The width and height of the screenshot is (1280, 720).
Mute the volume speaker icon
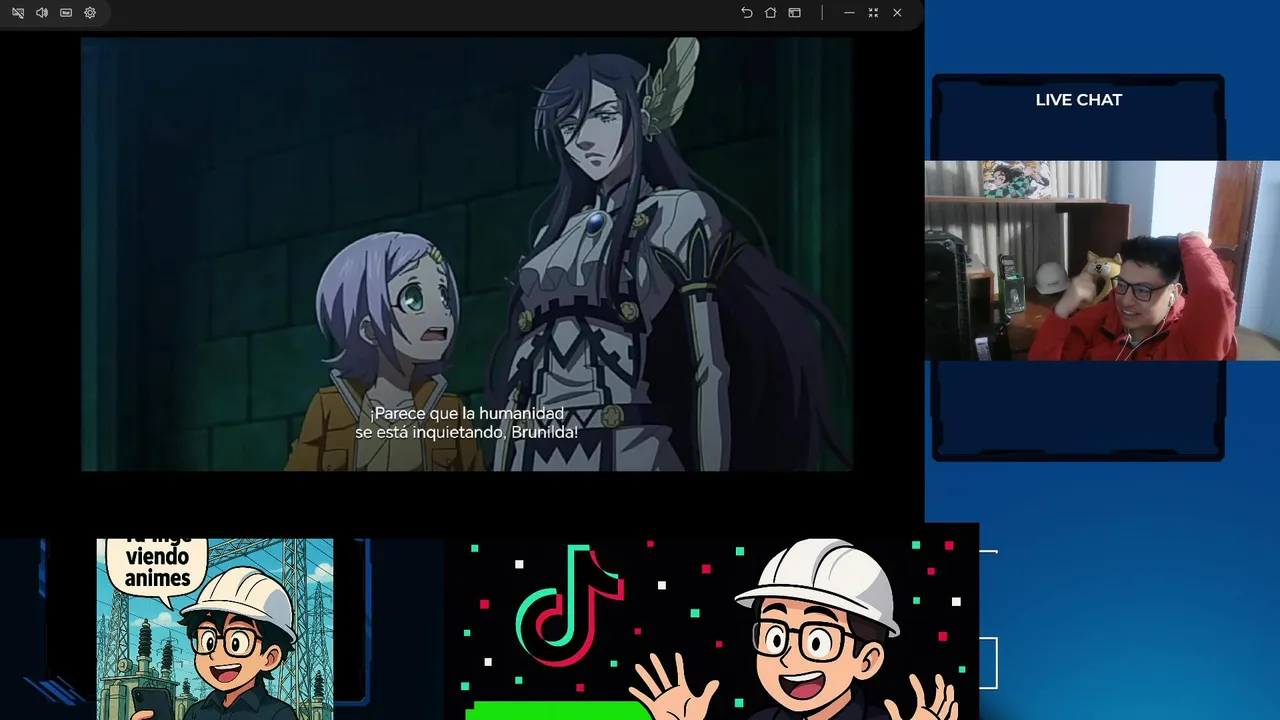(42, 13)
